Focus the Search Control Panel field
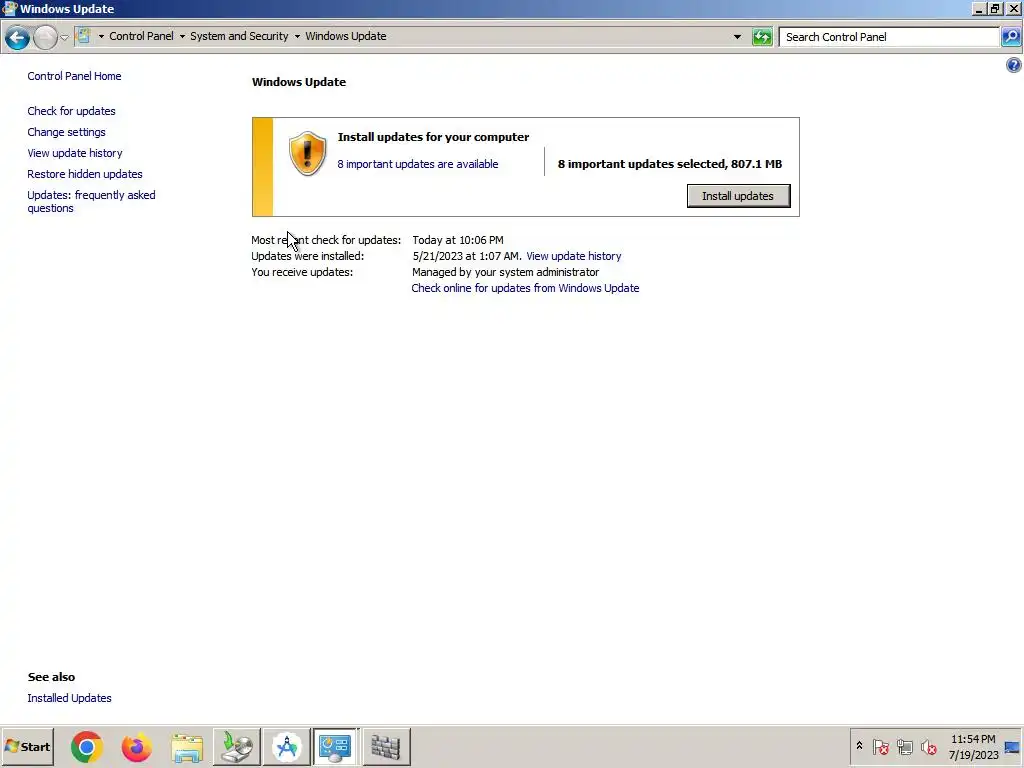1024x768 pixels. 889,37
